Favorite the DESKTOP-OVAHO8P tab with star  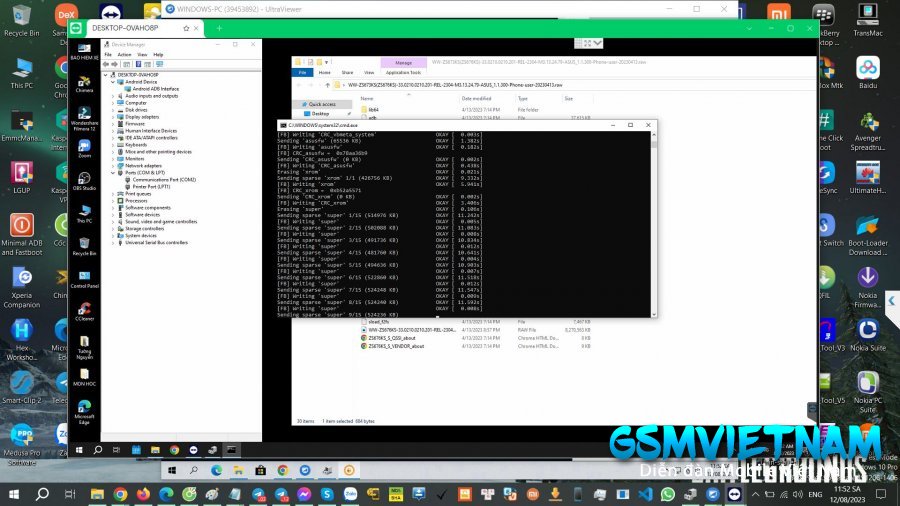tap(186, 28)
